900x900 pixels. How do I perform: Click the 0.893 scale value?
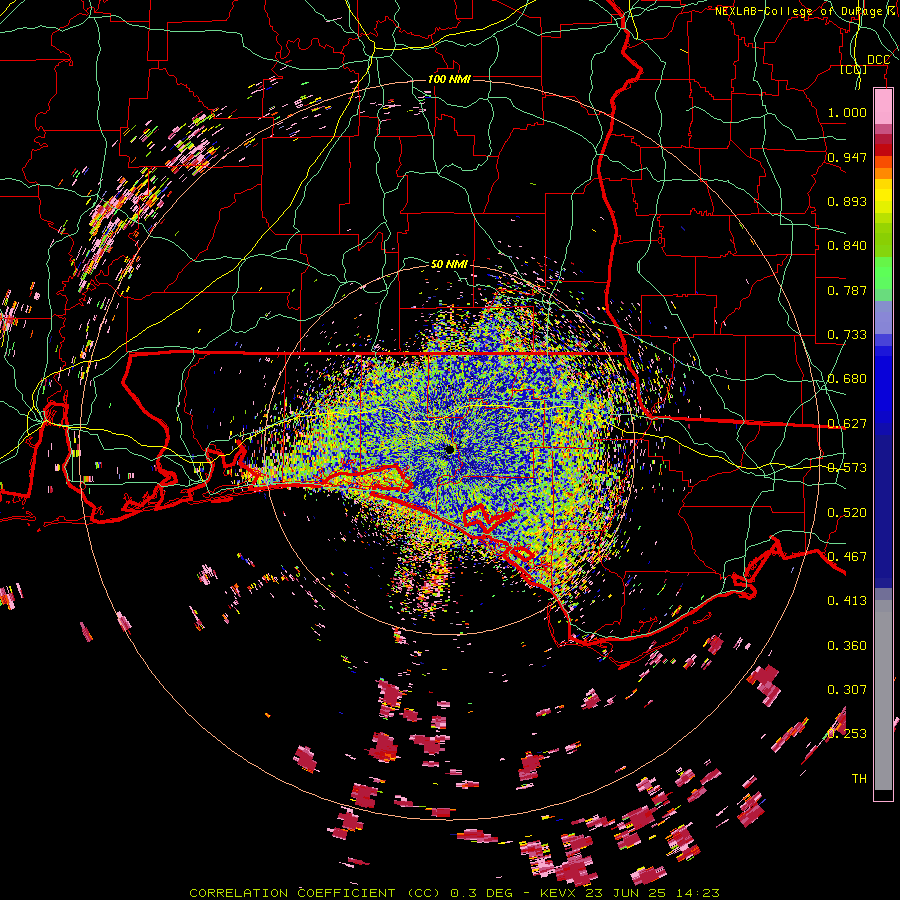[847, 201]
